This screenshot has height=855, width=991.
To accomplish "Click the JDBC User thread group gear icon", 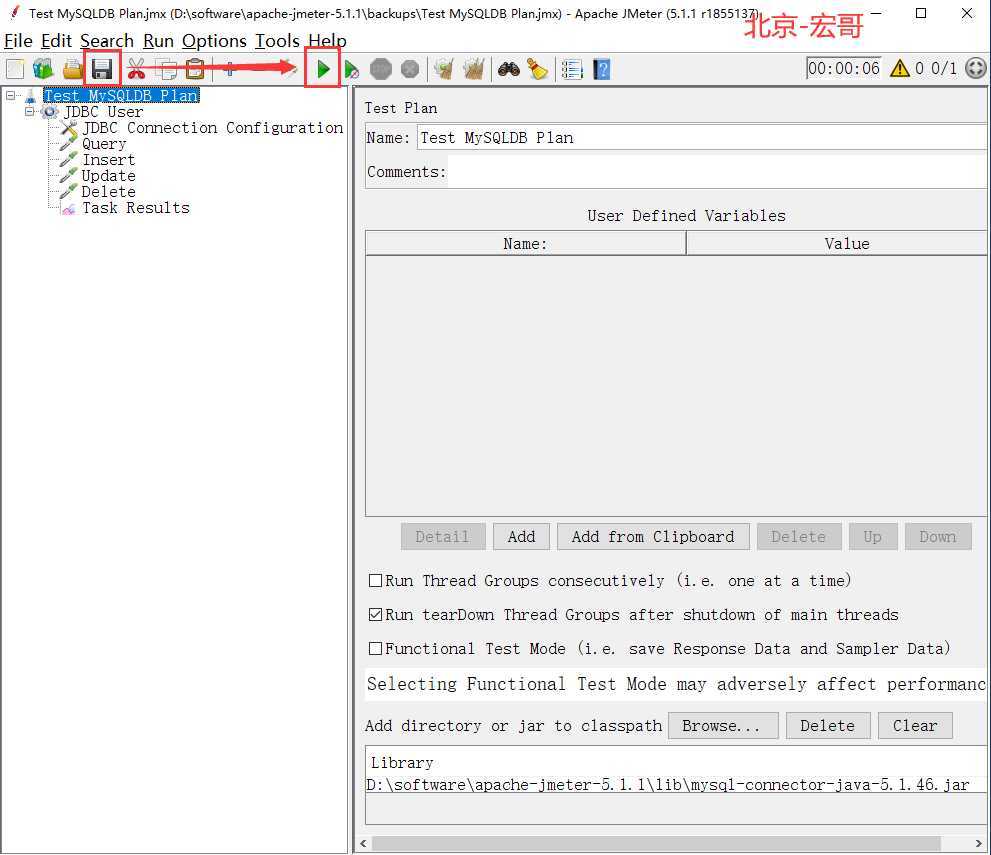I will pos(49,112).
